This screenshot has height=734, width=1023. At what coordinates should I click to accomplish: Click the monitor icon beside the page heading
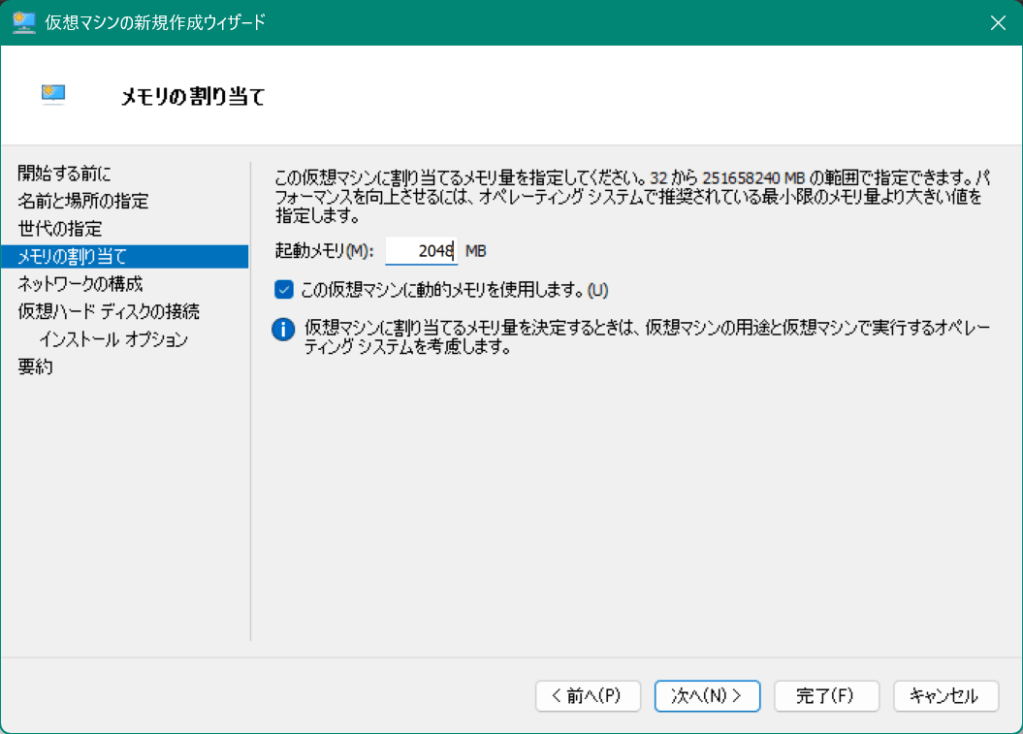(53, 95)
